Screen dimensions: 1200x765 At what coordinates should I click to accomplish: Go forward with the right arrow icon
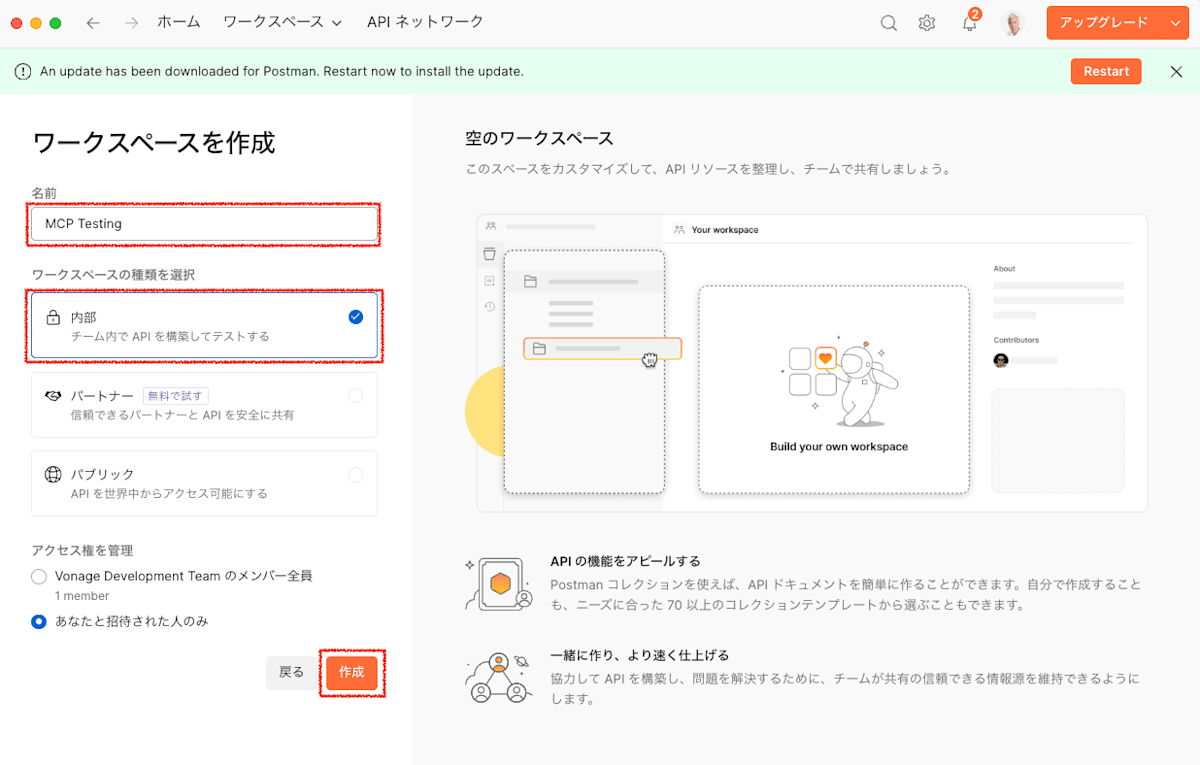[131, 22]
